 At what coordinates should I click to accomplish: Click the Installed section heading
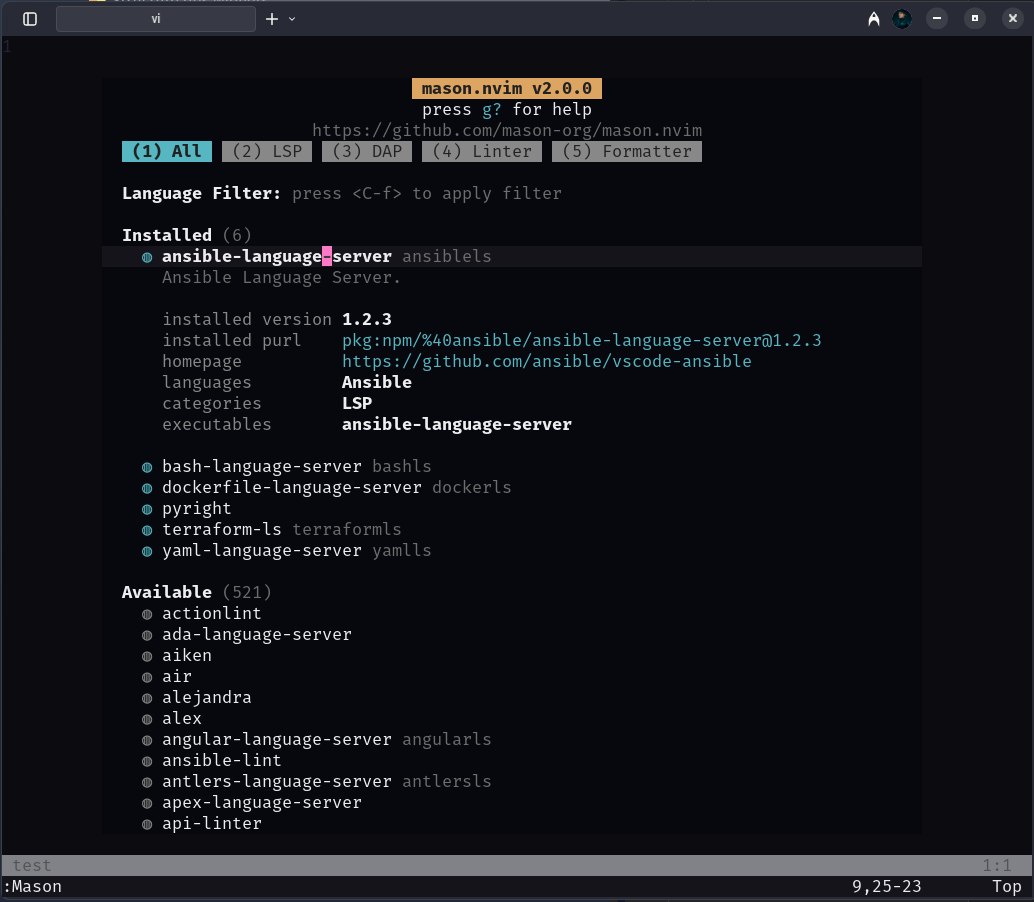coord(167,235)
